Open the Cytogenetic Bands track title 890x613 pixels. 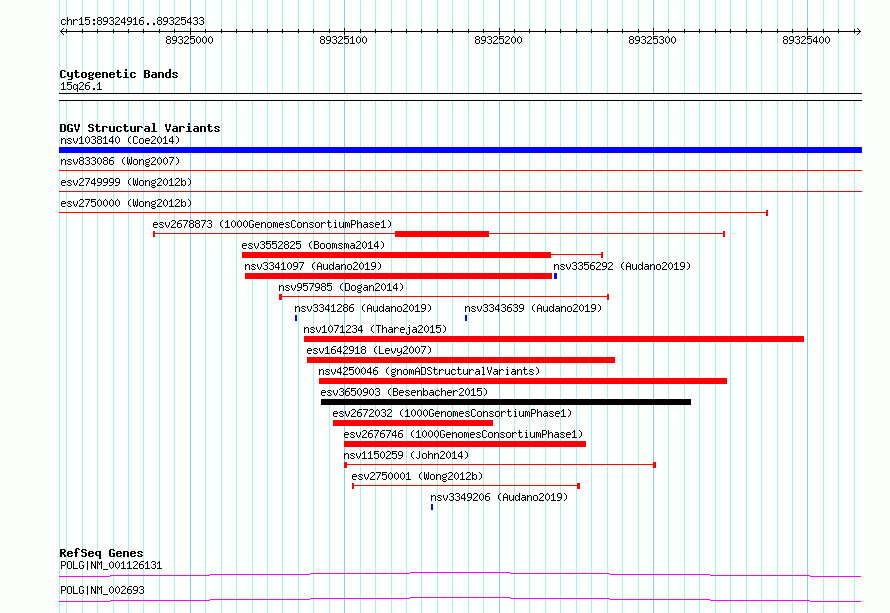(119, 74)
